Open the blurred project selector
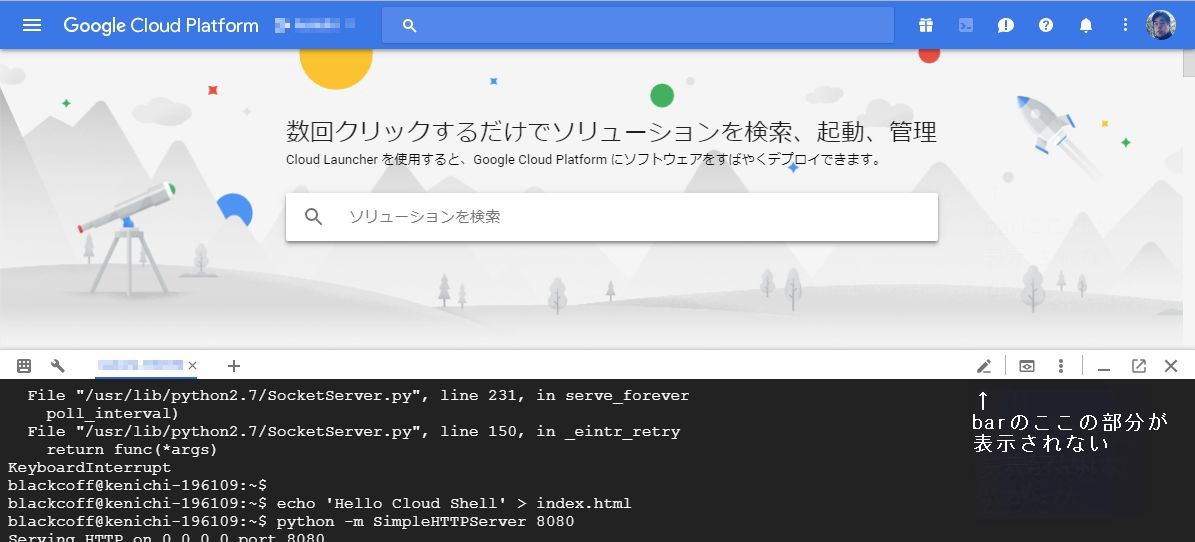This screenshot has width=1195, height=542. 315,24
